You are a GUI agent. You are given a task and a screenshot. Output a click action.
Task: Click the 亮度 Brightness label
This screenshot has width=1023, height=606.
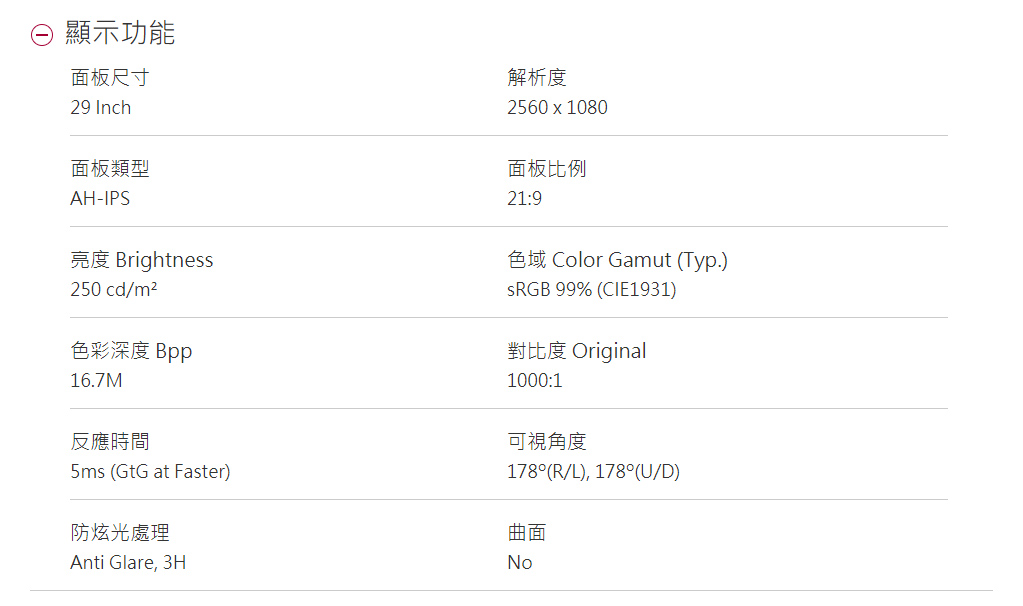(x=141, y=260)
